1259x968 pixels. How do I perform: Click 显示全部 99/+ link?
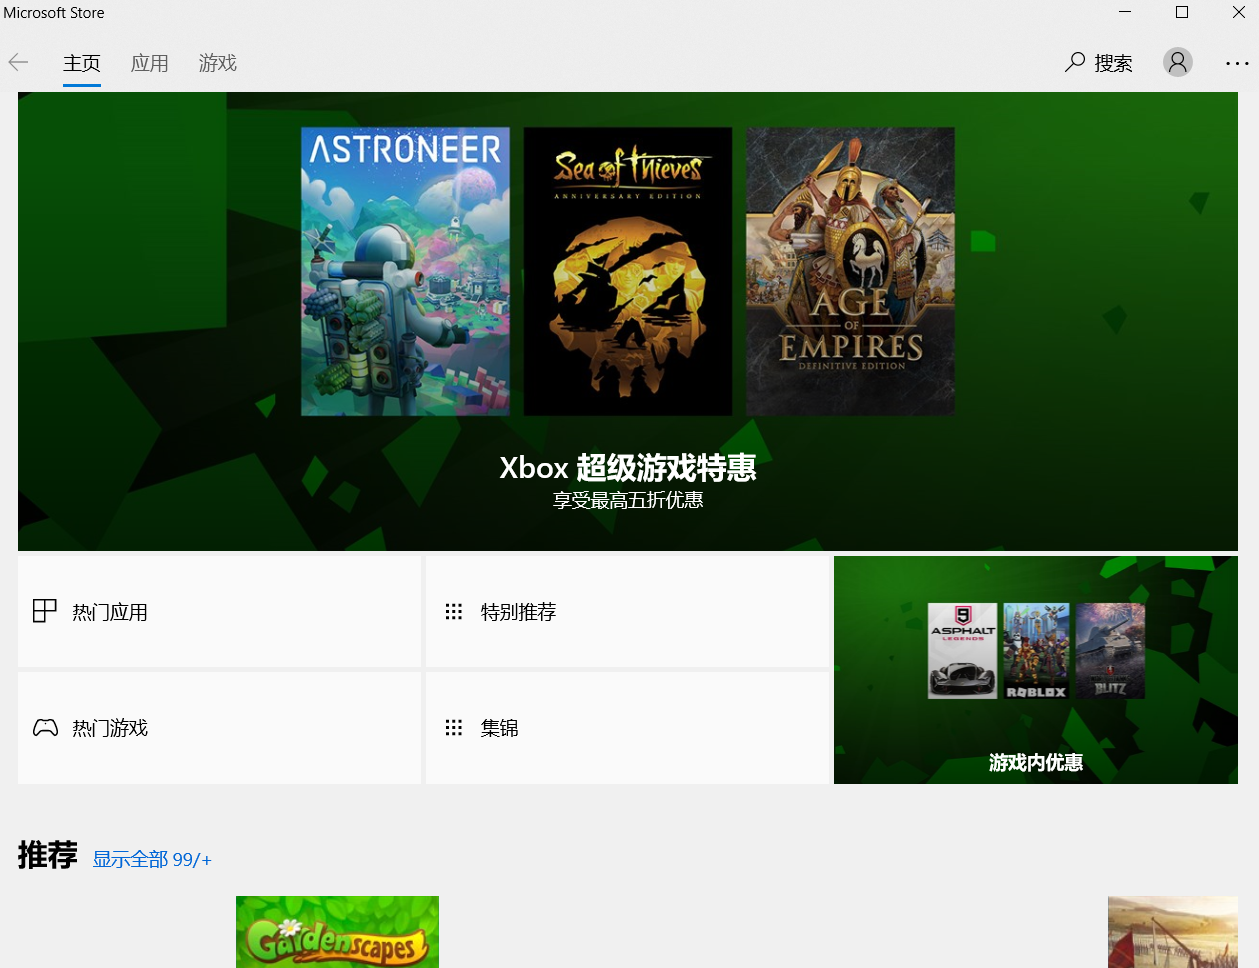tap(152, 859)
